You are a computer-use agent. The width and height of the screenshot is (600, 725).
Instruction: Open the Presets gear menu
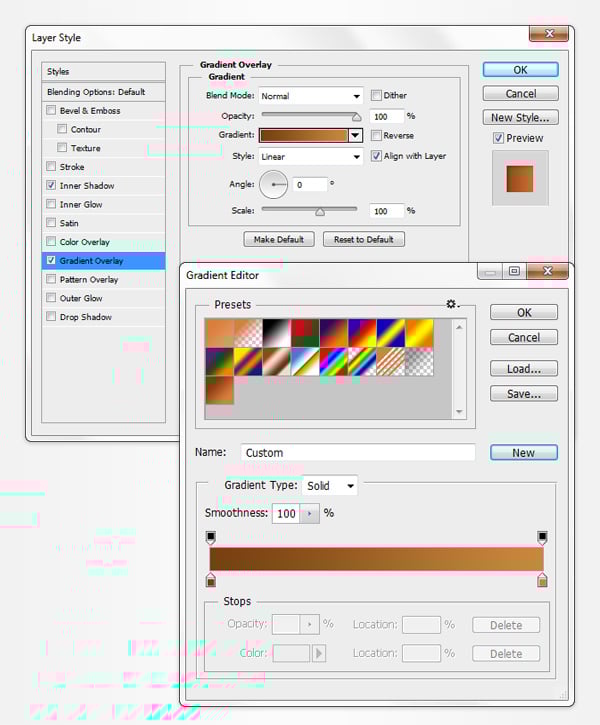pos(452,304)
